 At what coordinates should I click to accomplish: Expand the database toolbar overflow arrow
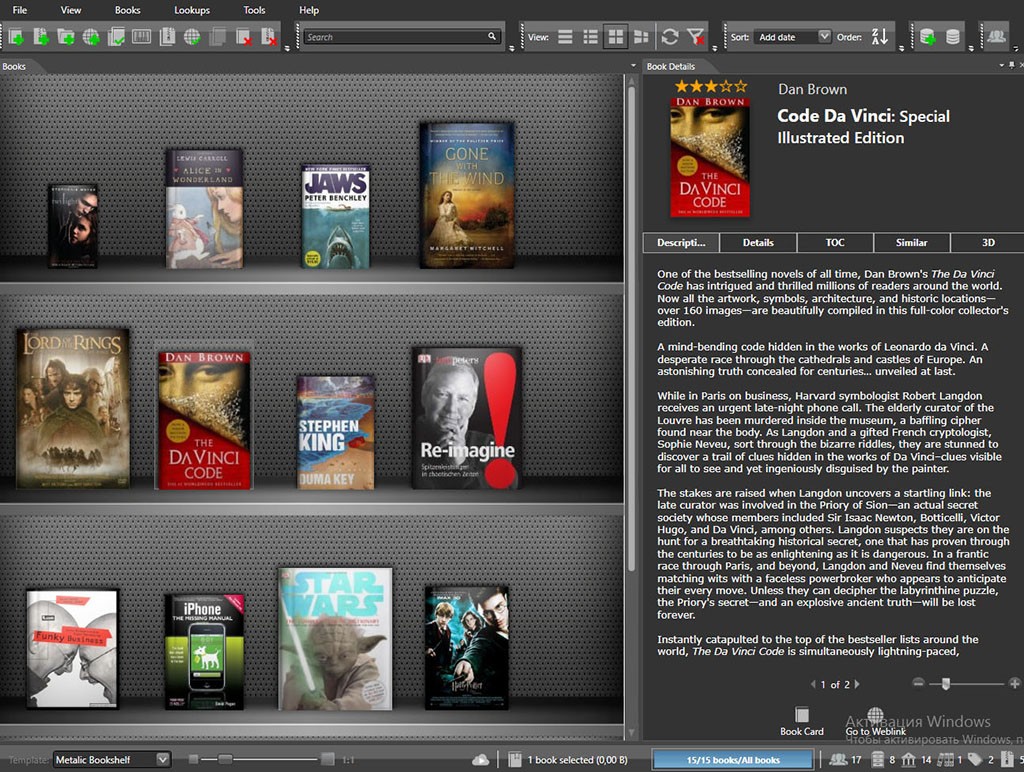(x=971, y=48)
